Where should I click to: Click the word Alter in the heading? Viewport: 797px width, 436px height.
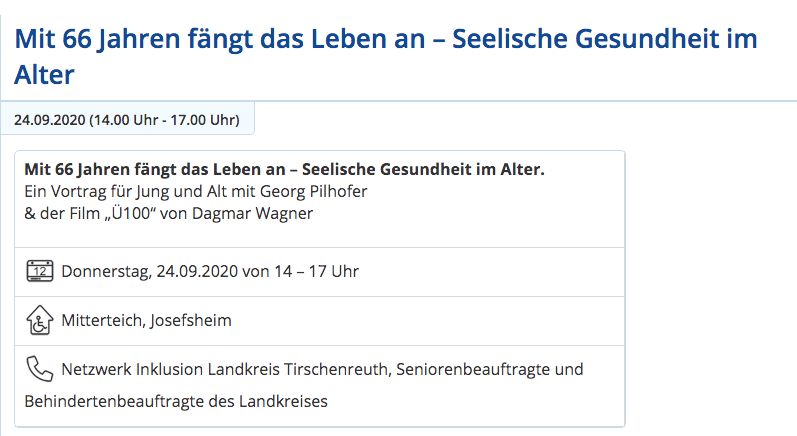(x=44, y=75)
